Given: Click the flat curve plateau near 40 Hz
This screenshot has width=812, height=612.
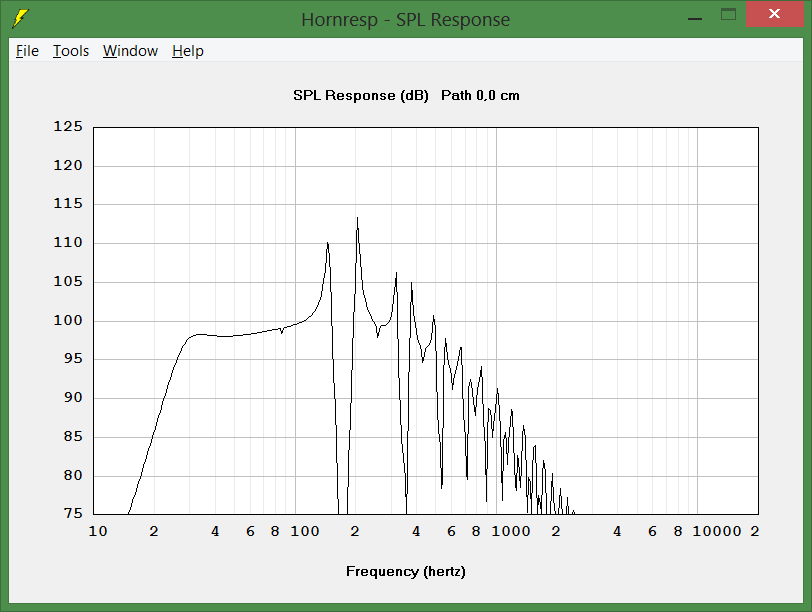Looking at the screenshot, I should (215, 336).
